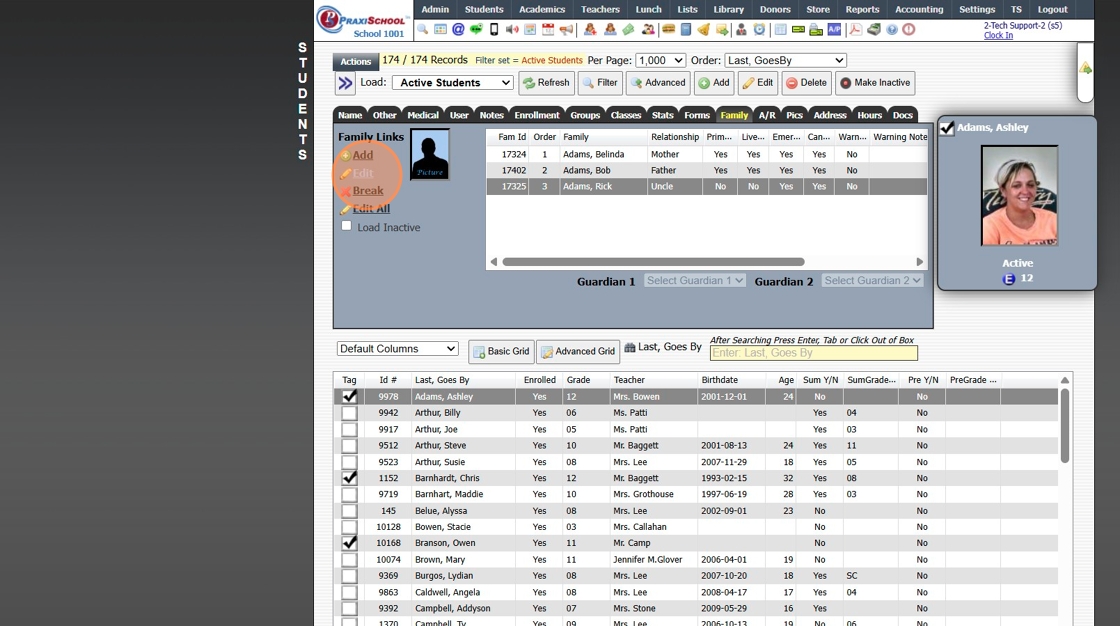
Task: Open the Per Page 1,000 dropdown
Action: (661, 61)
